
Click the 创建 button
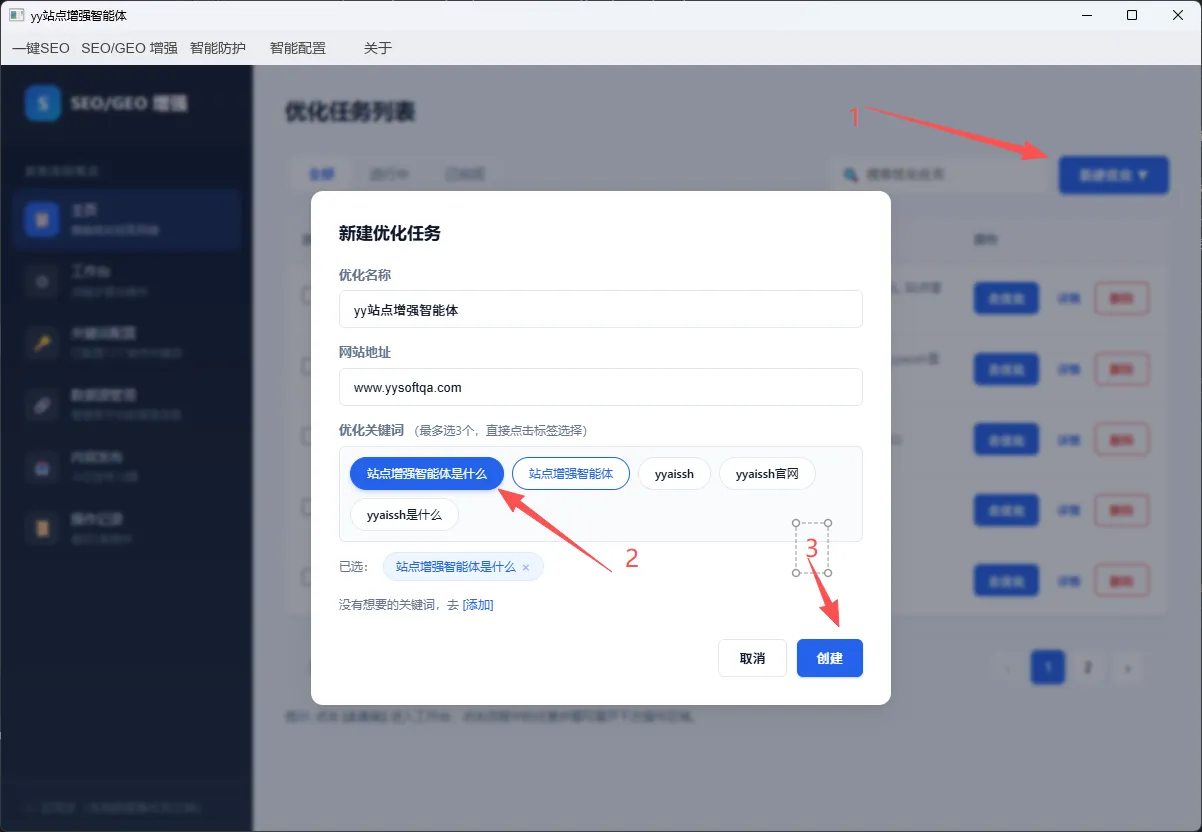pyautogui.click(x=830, y=658)
